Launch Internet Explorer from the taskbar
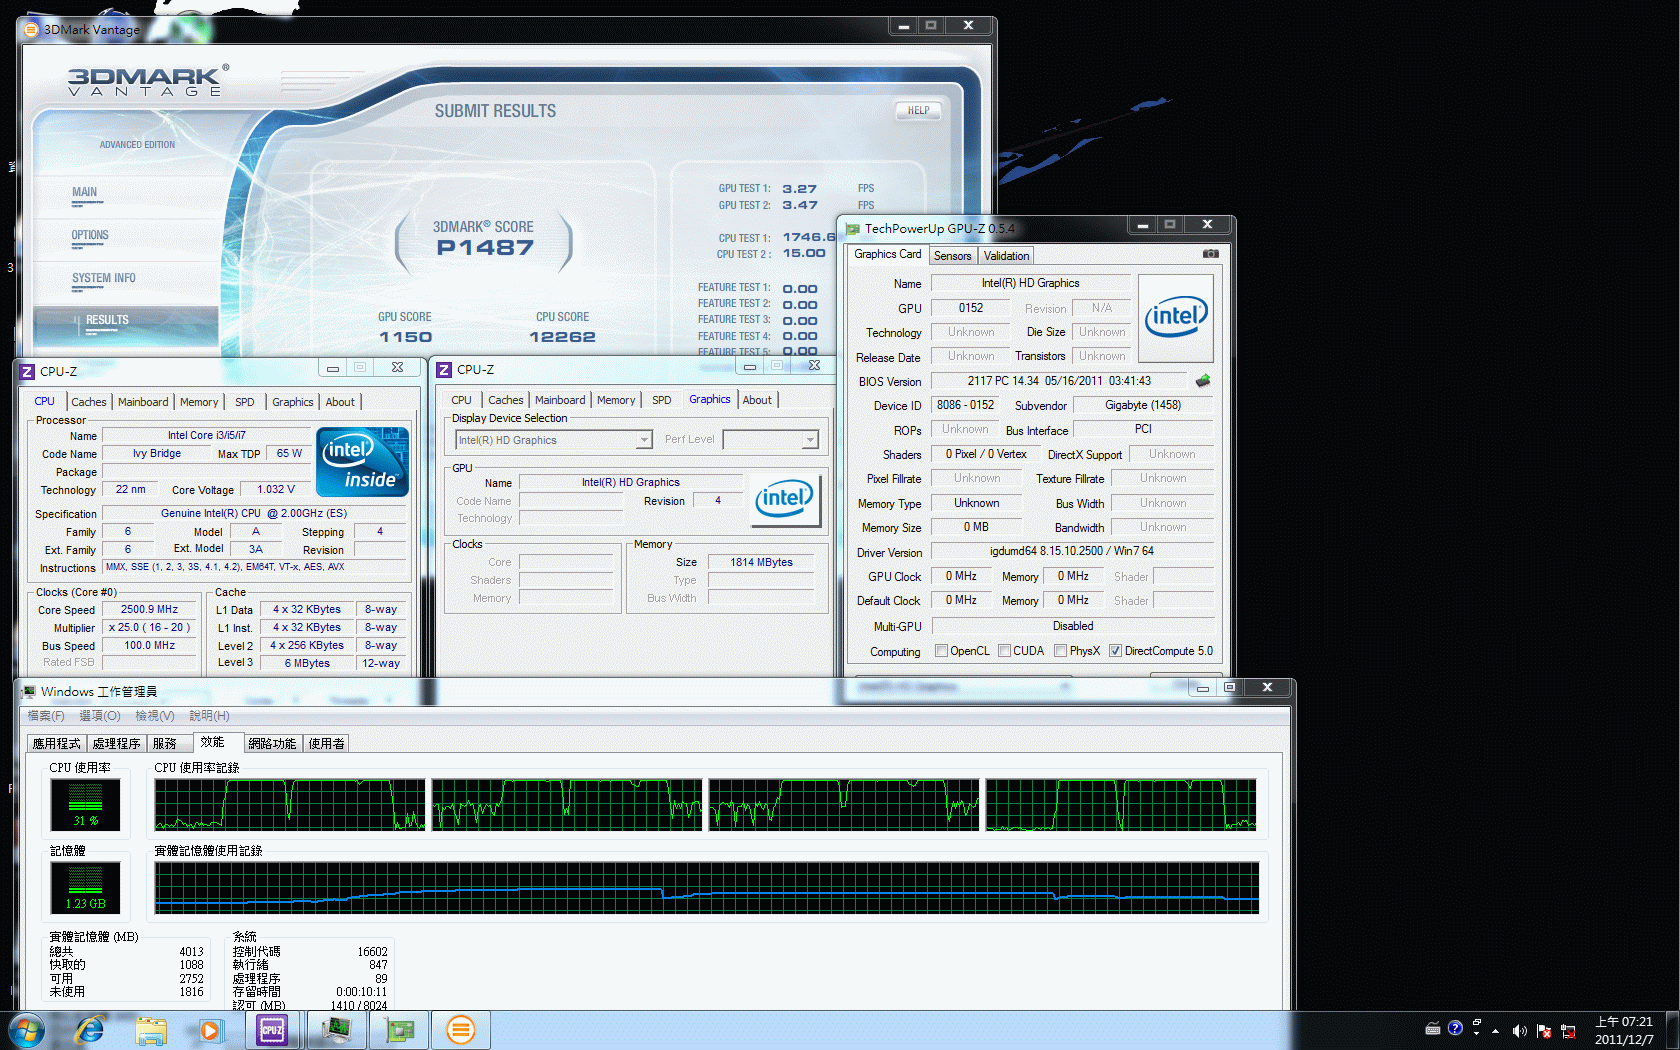 coord(90,1030)
